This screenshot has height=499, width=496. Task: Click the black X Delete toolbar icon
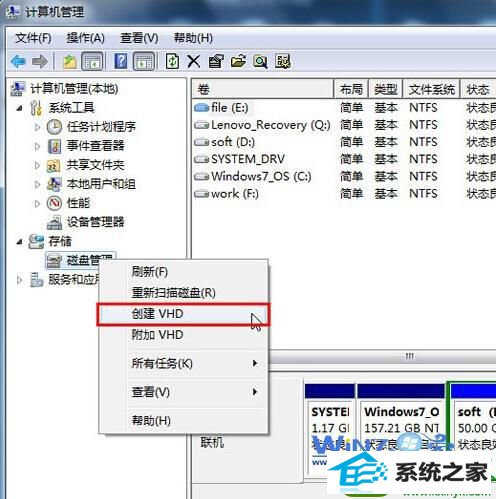click(193, 62)
